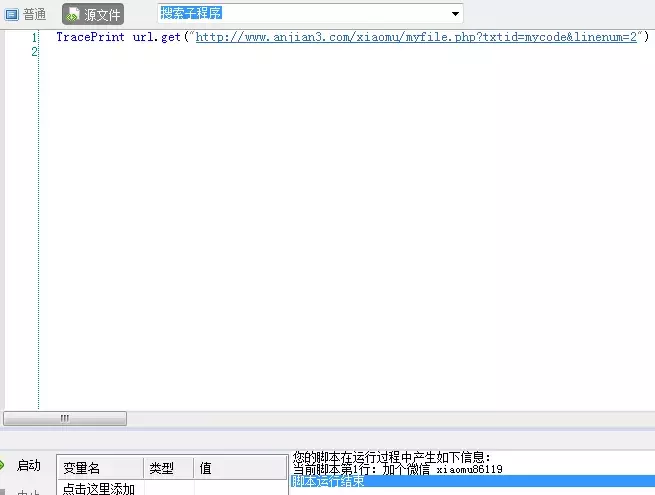The width and height of the screenshot is (655, 495).
Task: Click the 您的脚本在运行过程中产生如下信息 line
Action: point(391,457)
